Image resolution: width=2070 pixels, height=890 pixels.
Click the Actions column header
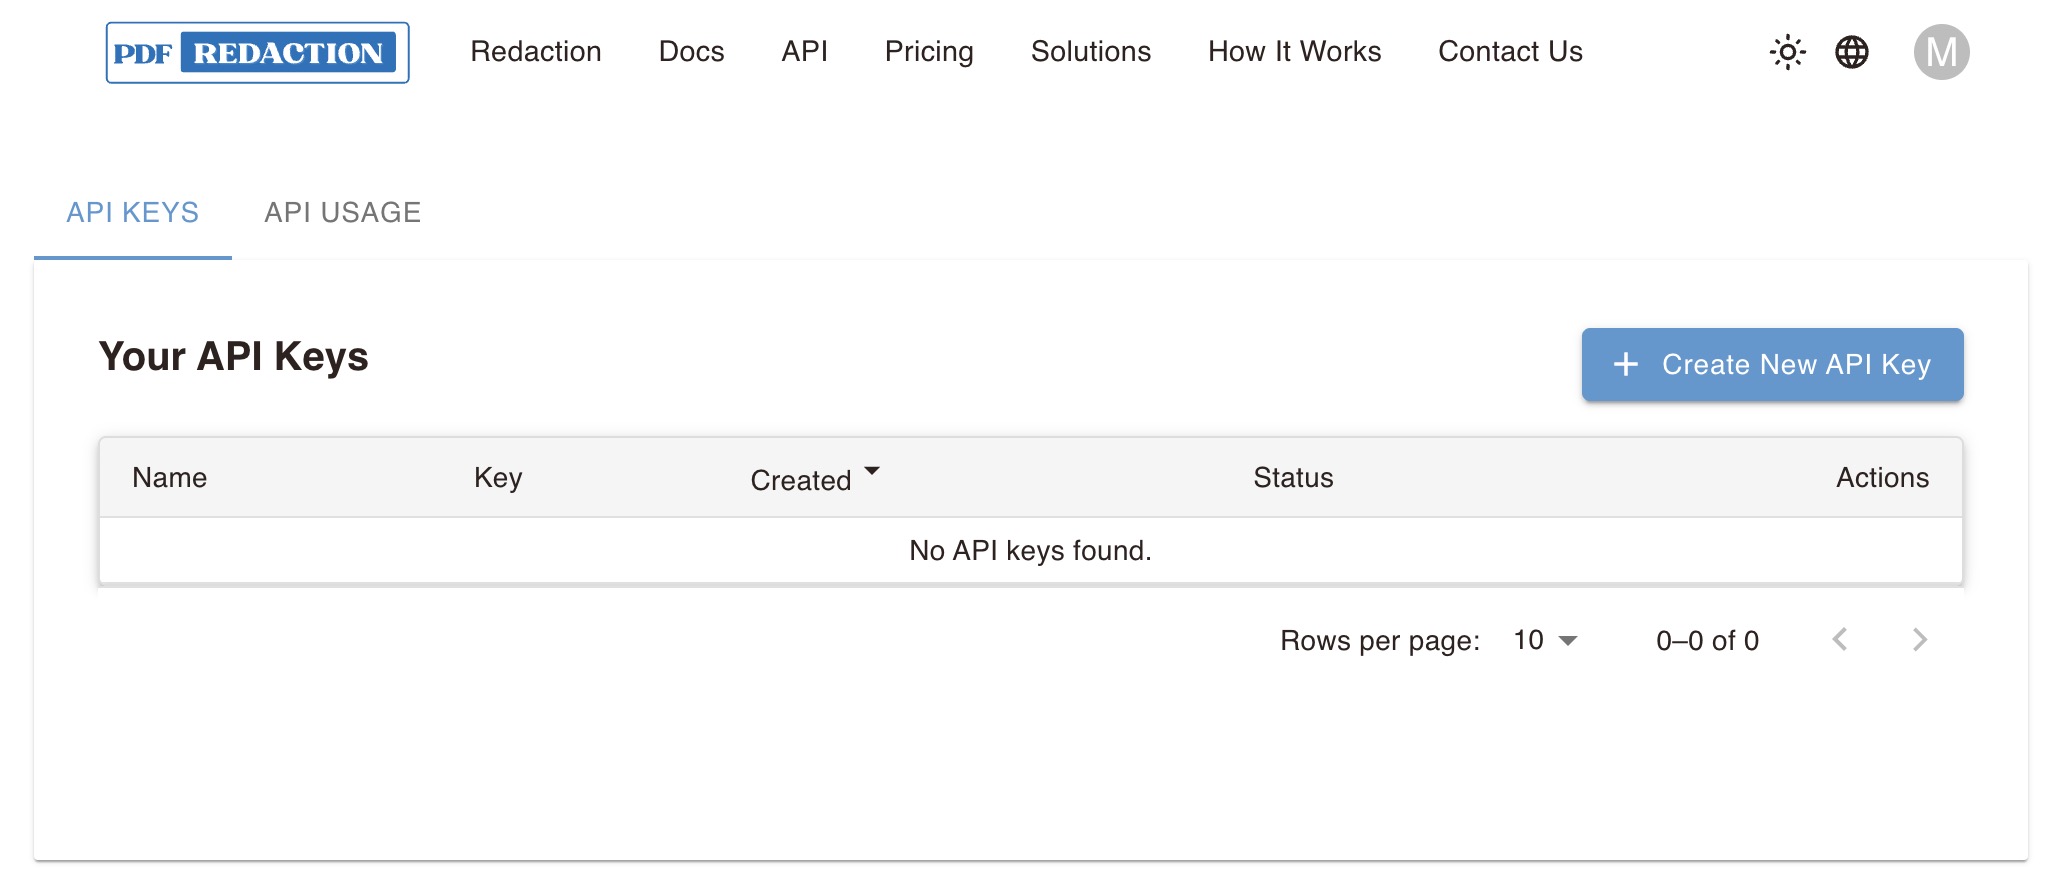1882,478
